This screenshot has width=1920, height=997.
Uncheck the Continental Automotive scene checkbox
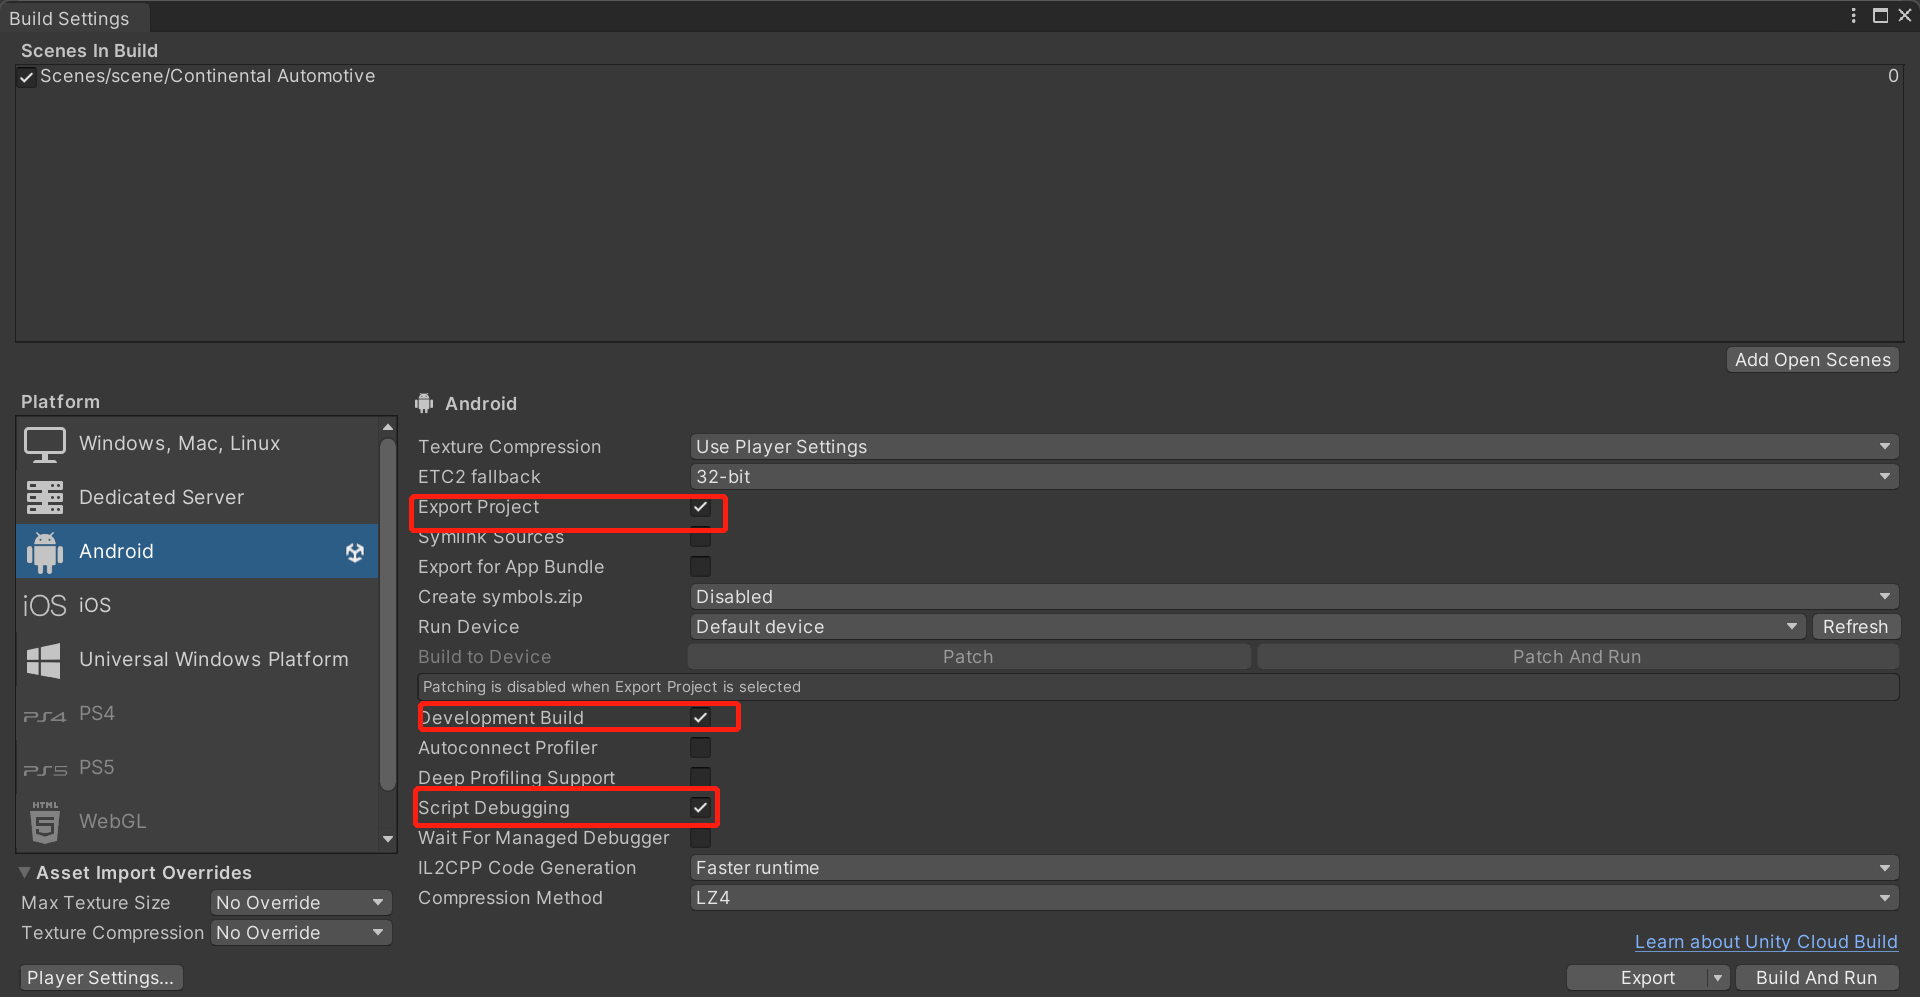[27, 77]
